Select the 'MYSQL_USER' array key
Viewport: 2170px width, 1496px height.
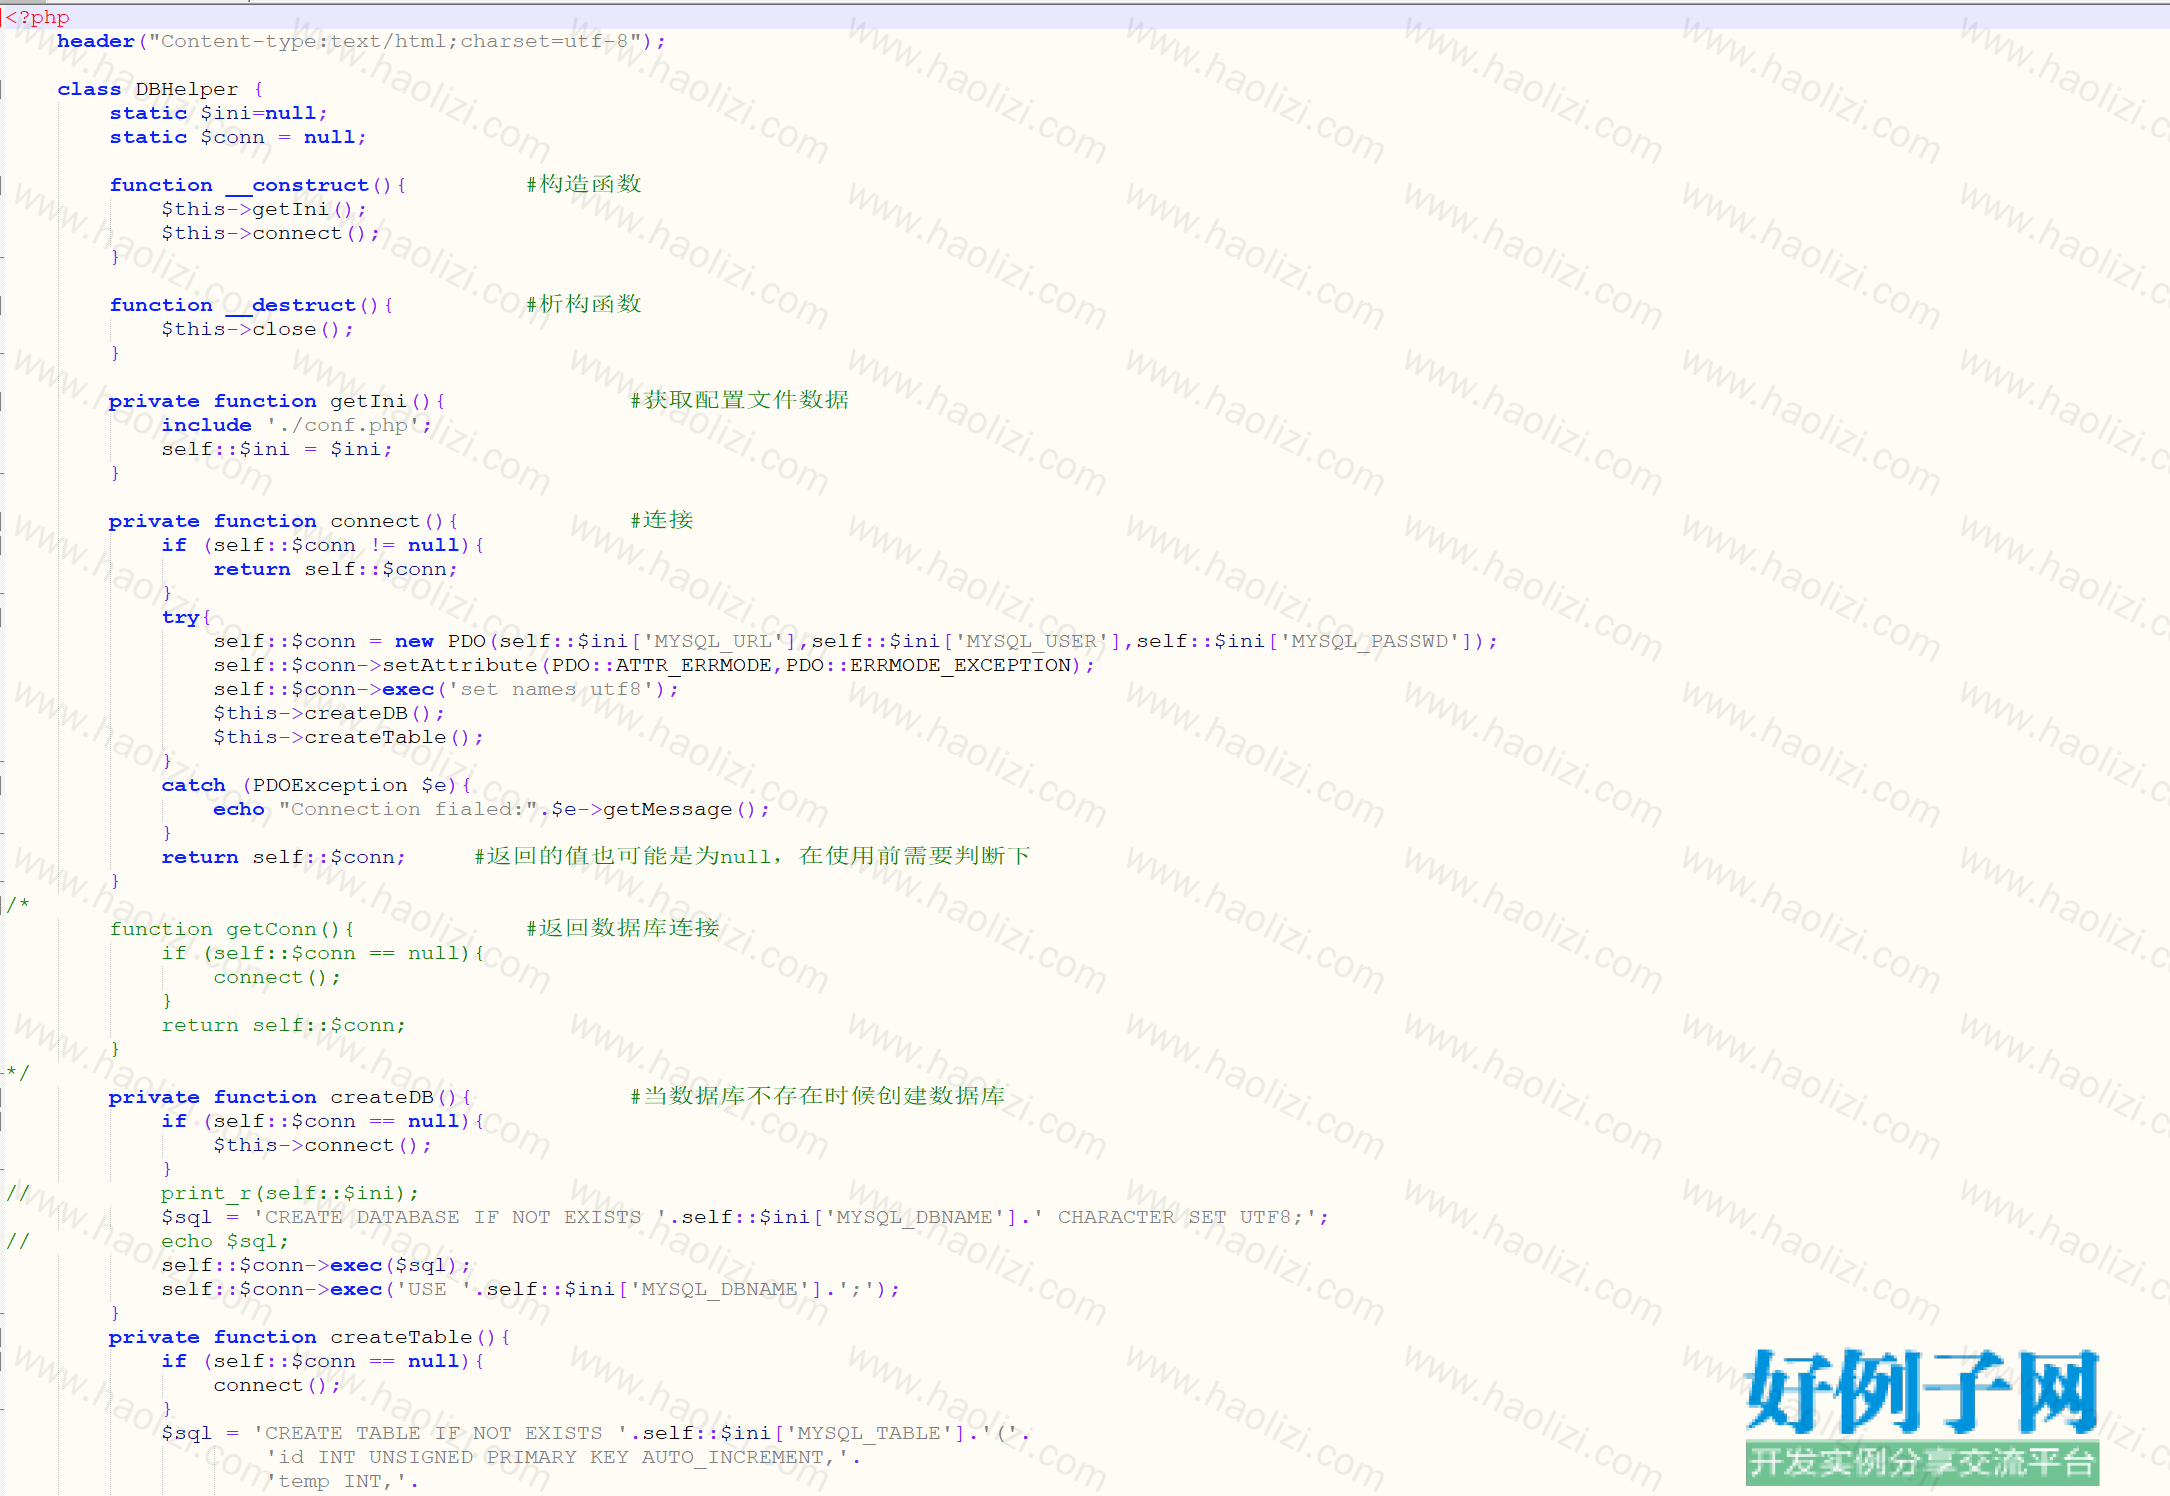(x=1031, y=641)
